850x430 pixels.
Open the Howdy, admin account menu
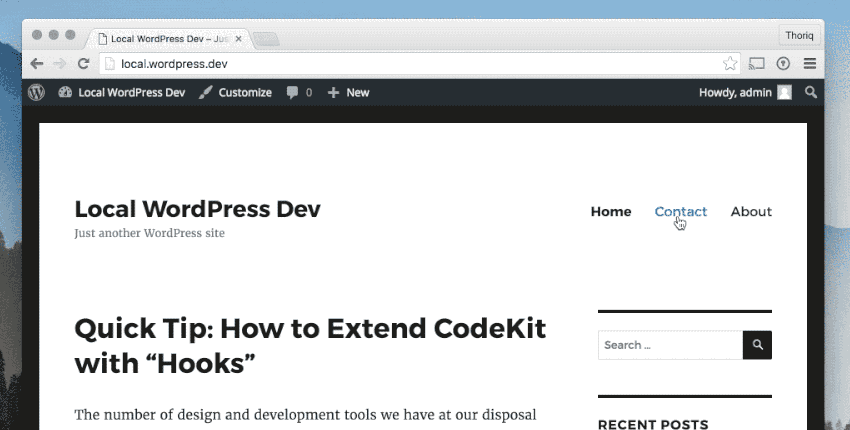coord(745,93)
